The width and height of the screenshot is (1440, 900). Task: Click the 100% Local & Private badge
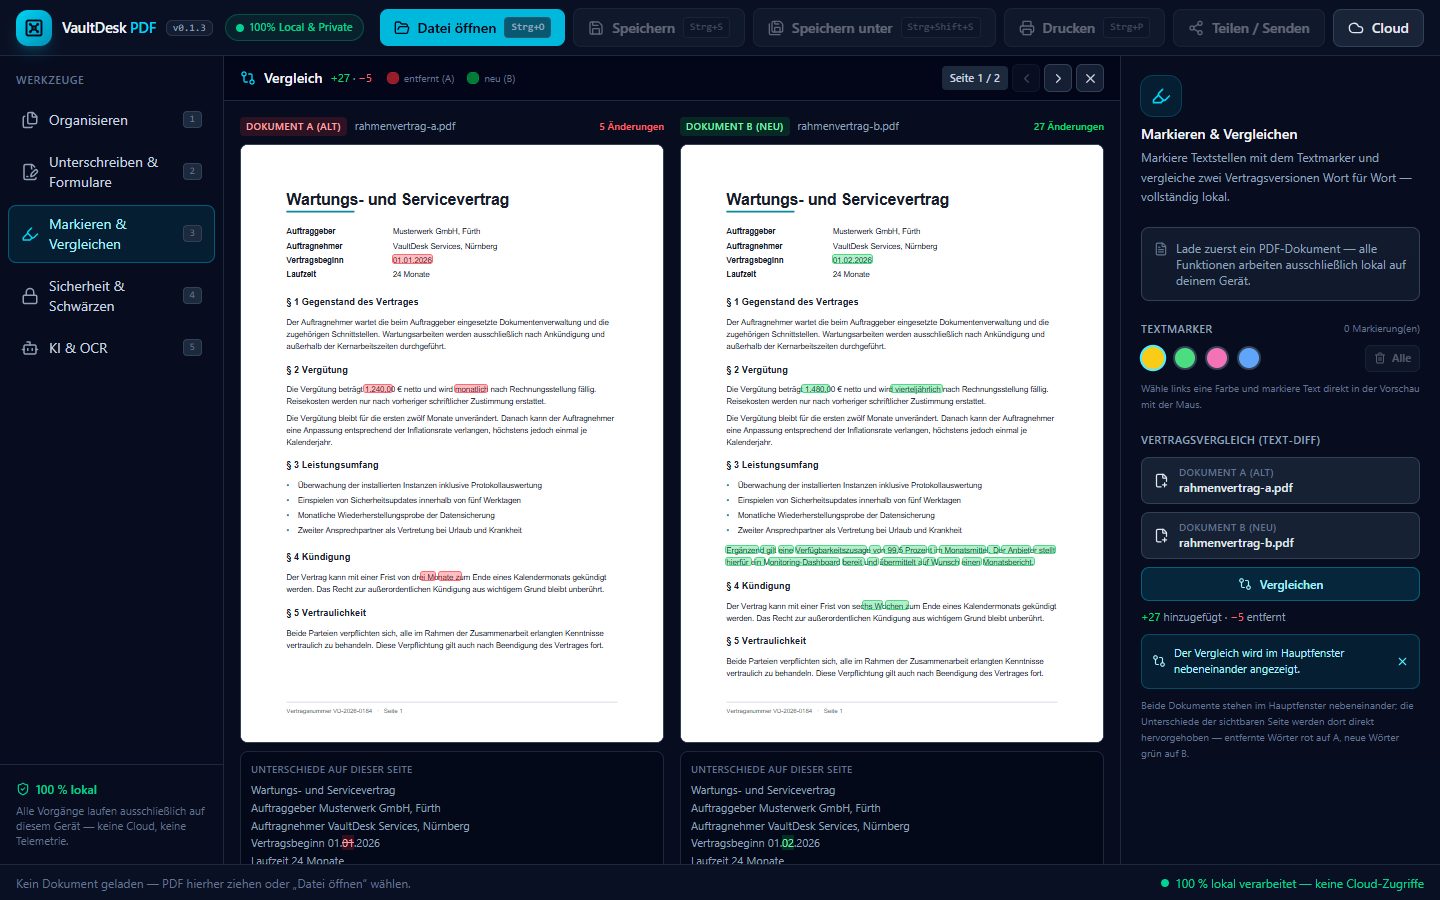click(x=294, y=28)
